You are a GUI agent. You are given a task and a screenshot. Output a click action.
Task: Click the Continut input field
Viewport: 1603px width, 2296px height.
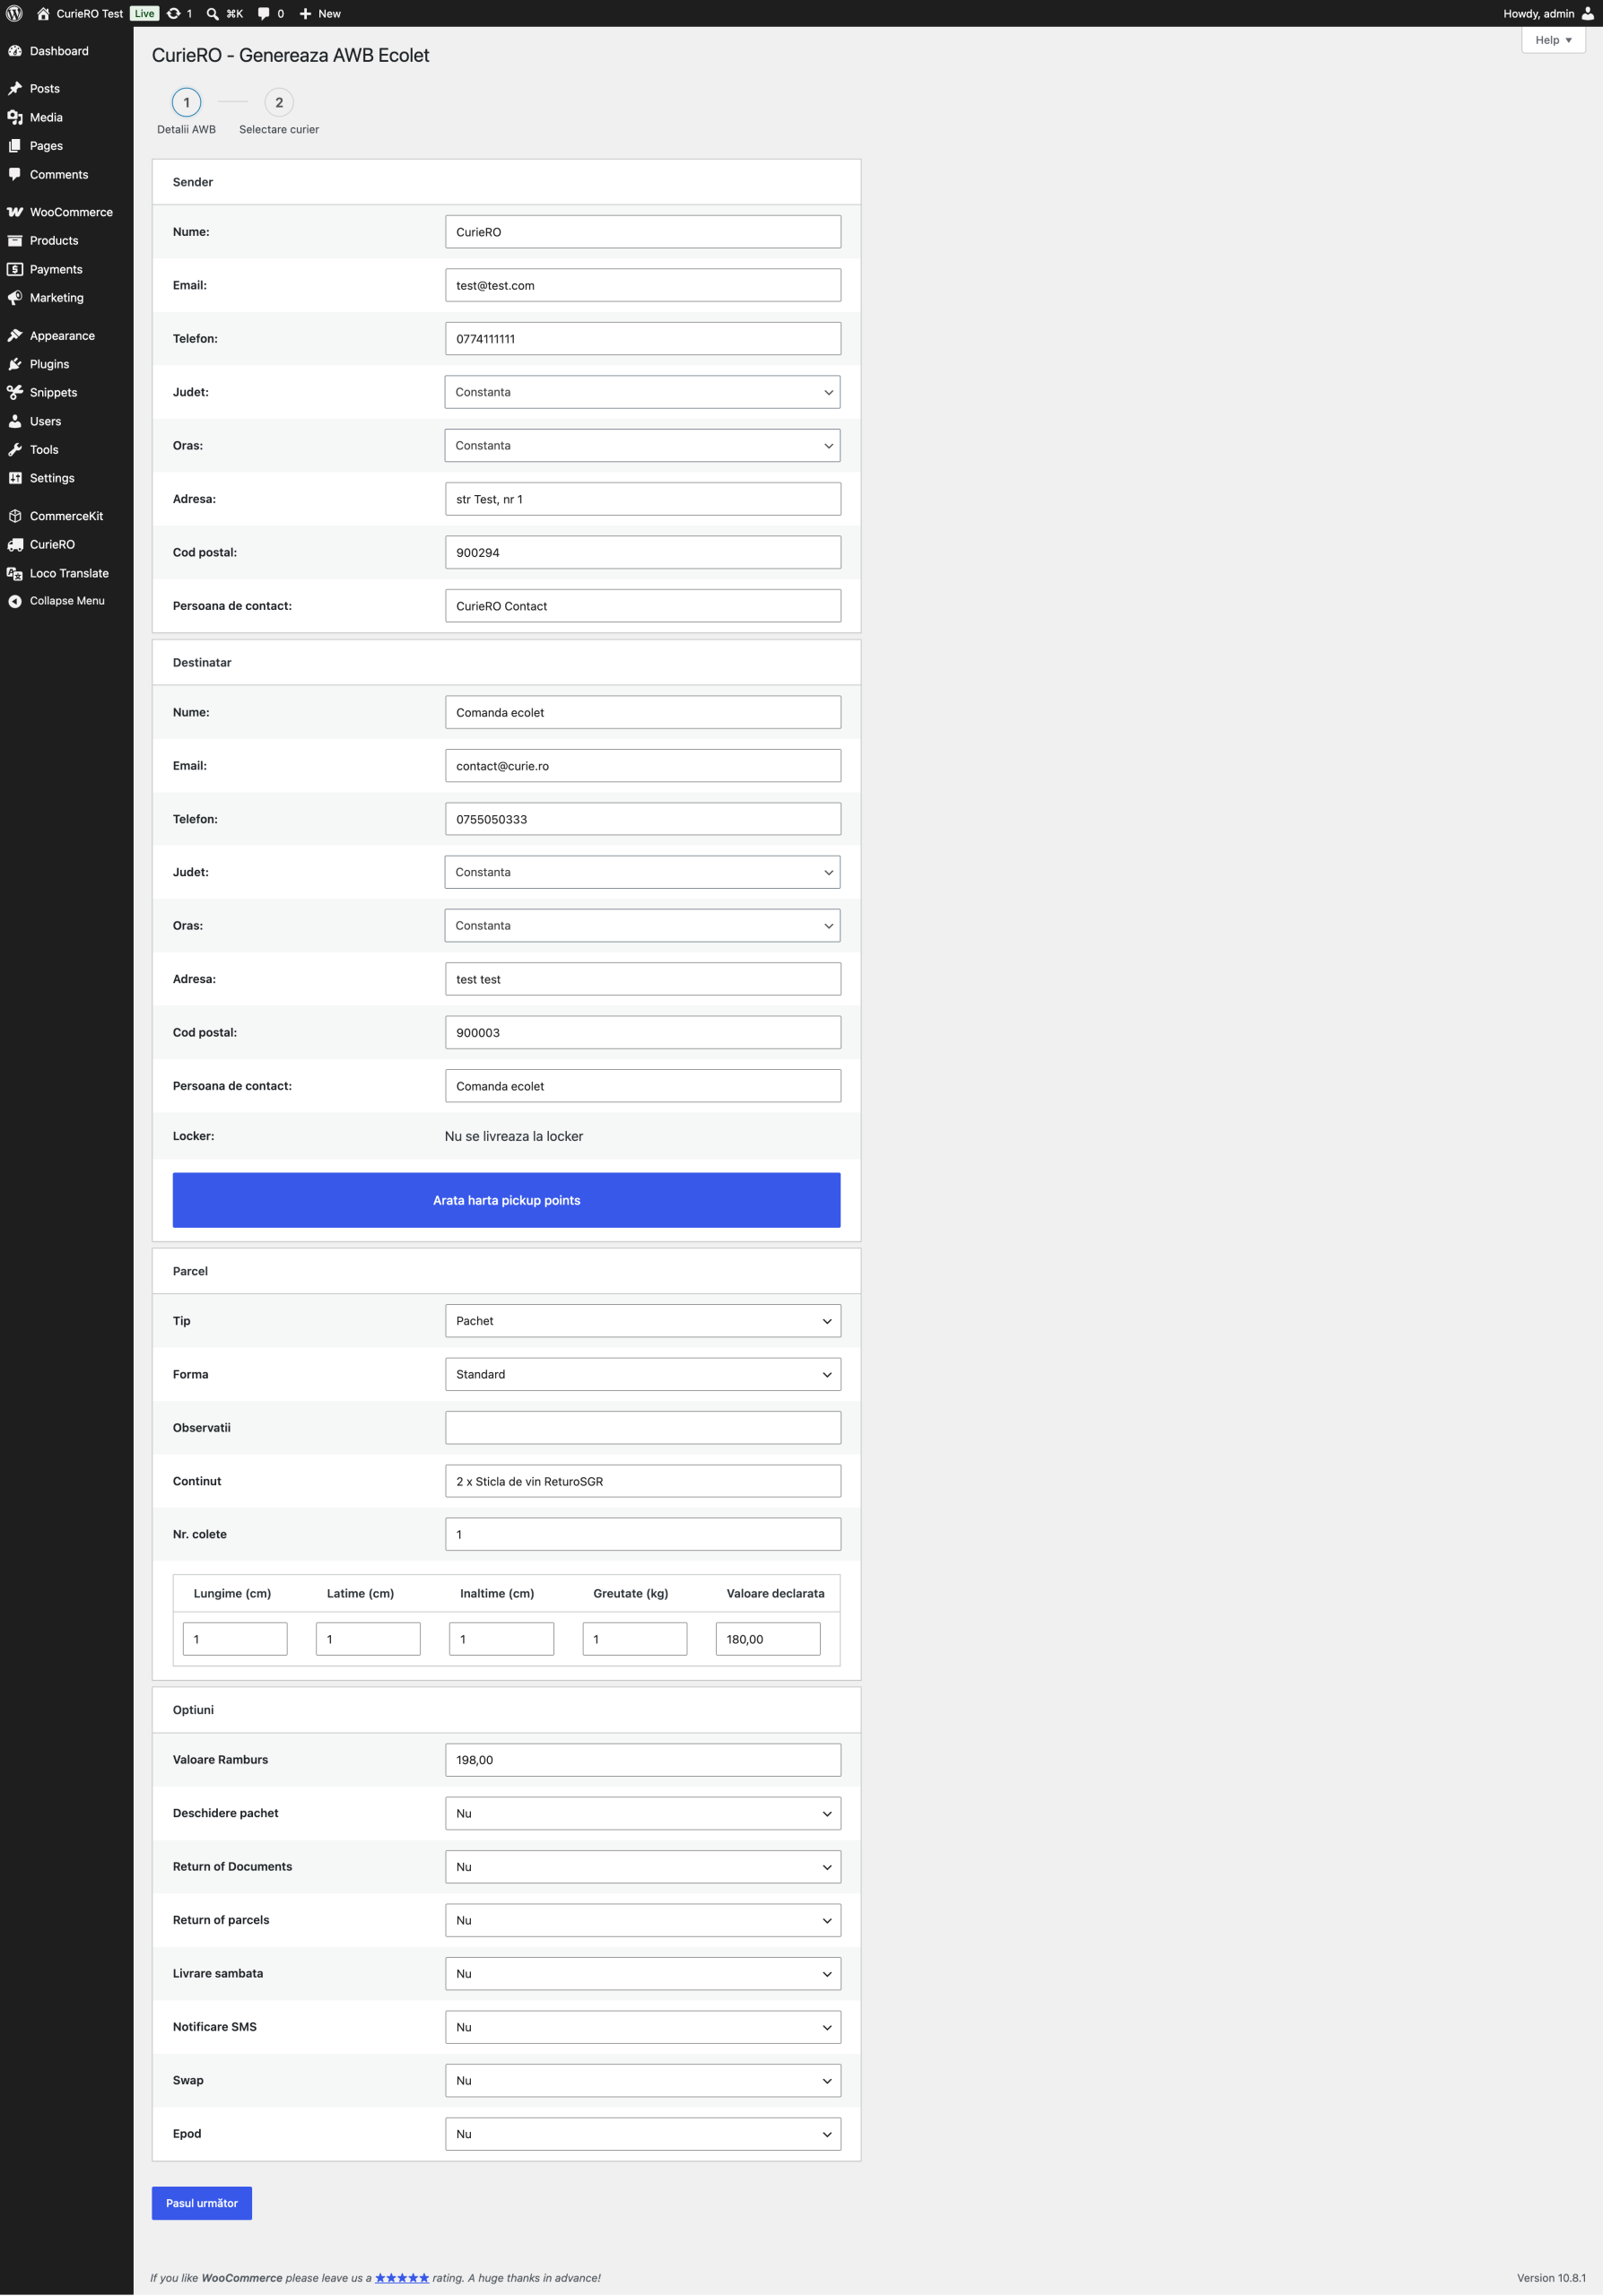pos(642,1481)
